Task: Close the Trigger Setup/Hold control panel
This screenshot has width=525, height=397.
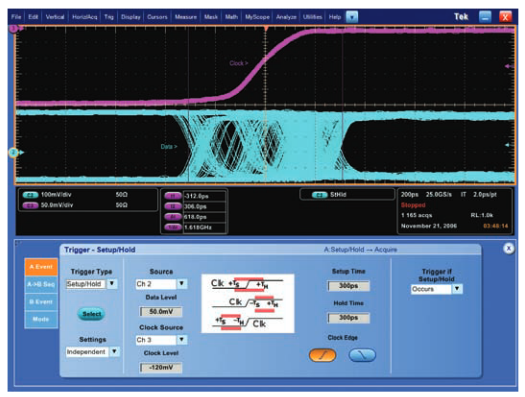Action: [509, 248]
